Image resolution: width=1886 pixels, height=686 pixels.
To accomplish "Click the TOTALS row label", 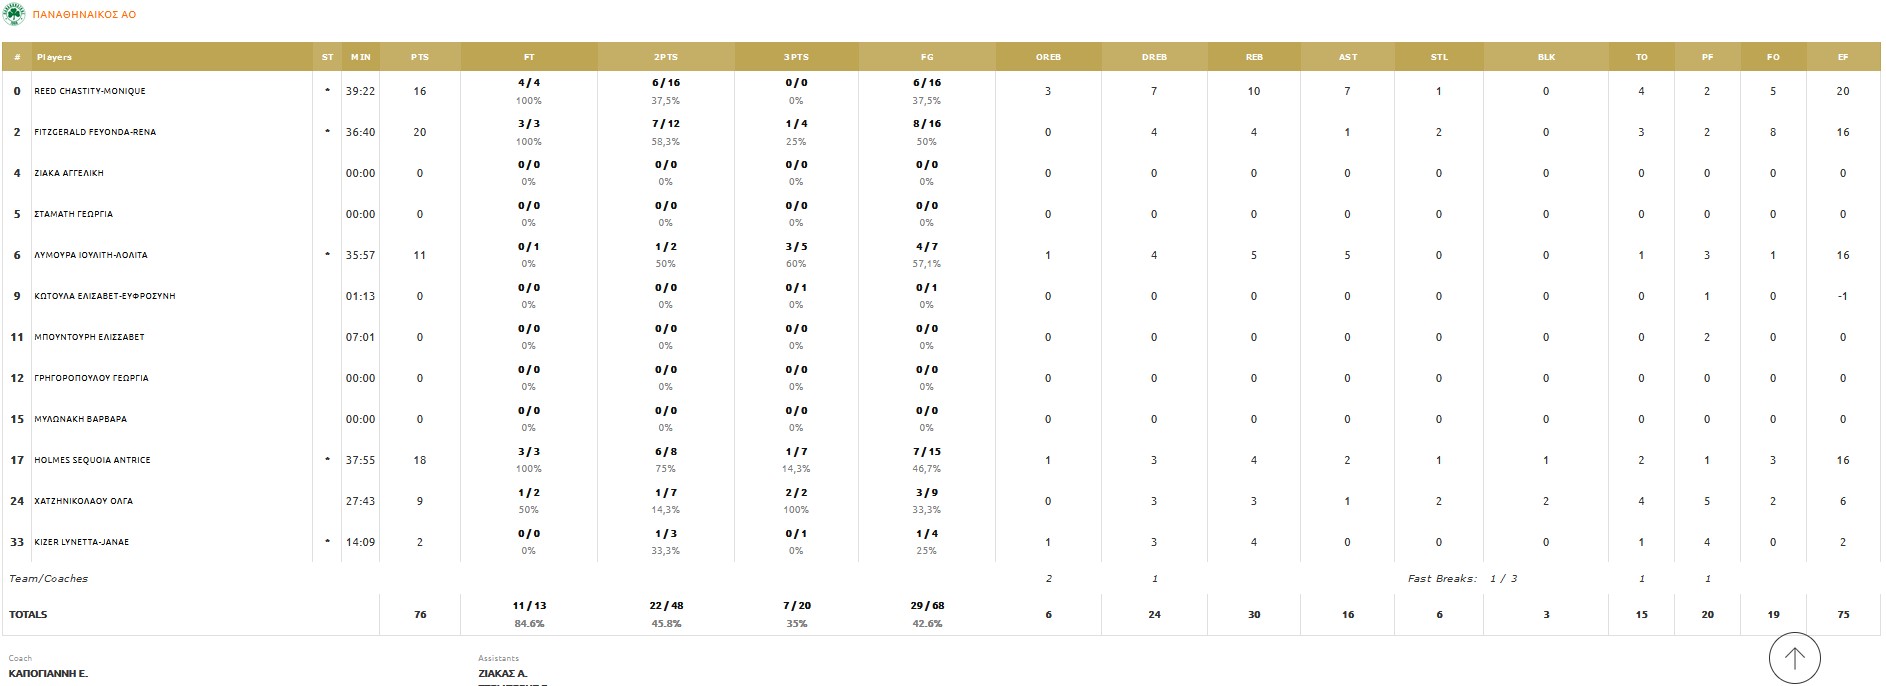I will click(x=28, y=614).
